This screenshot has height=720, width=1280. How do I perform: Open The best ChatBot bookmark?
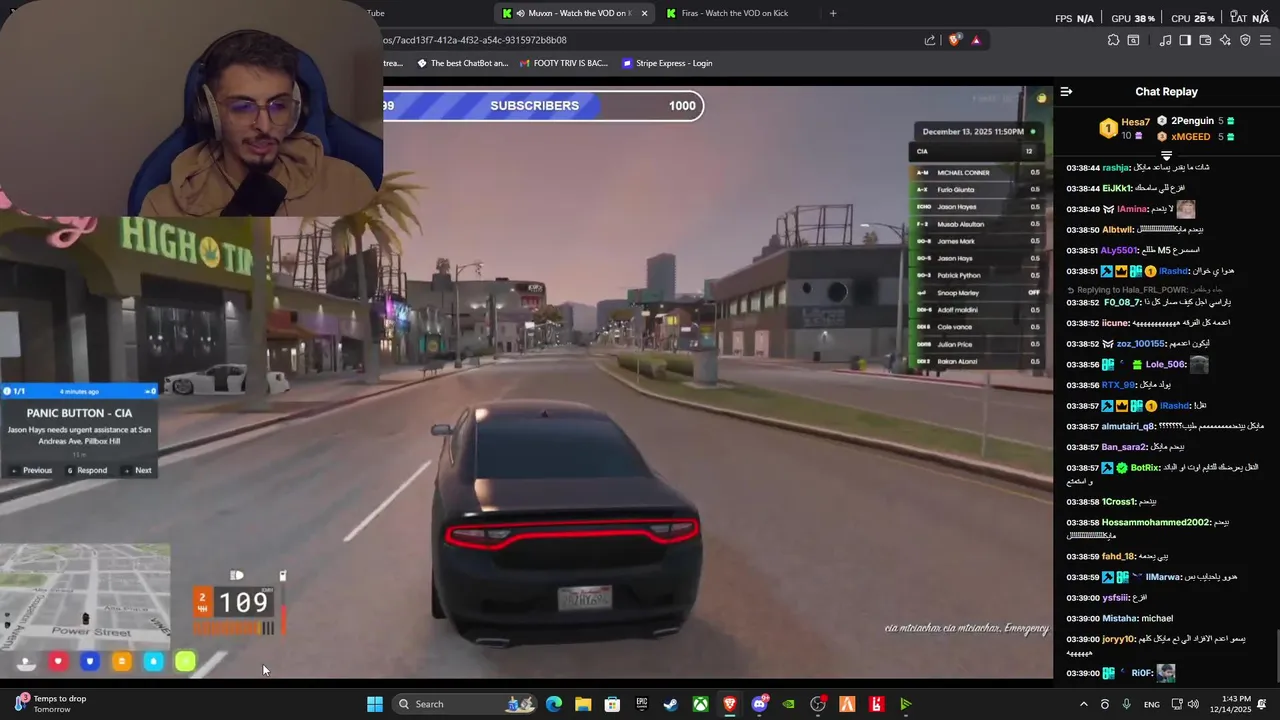pyautogui.click(x=462, y=63)
